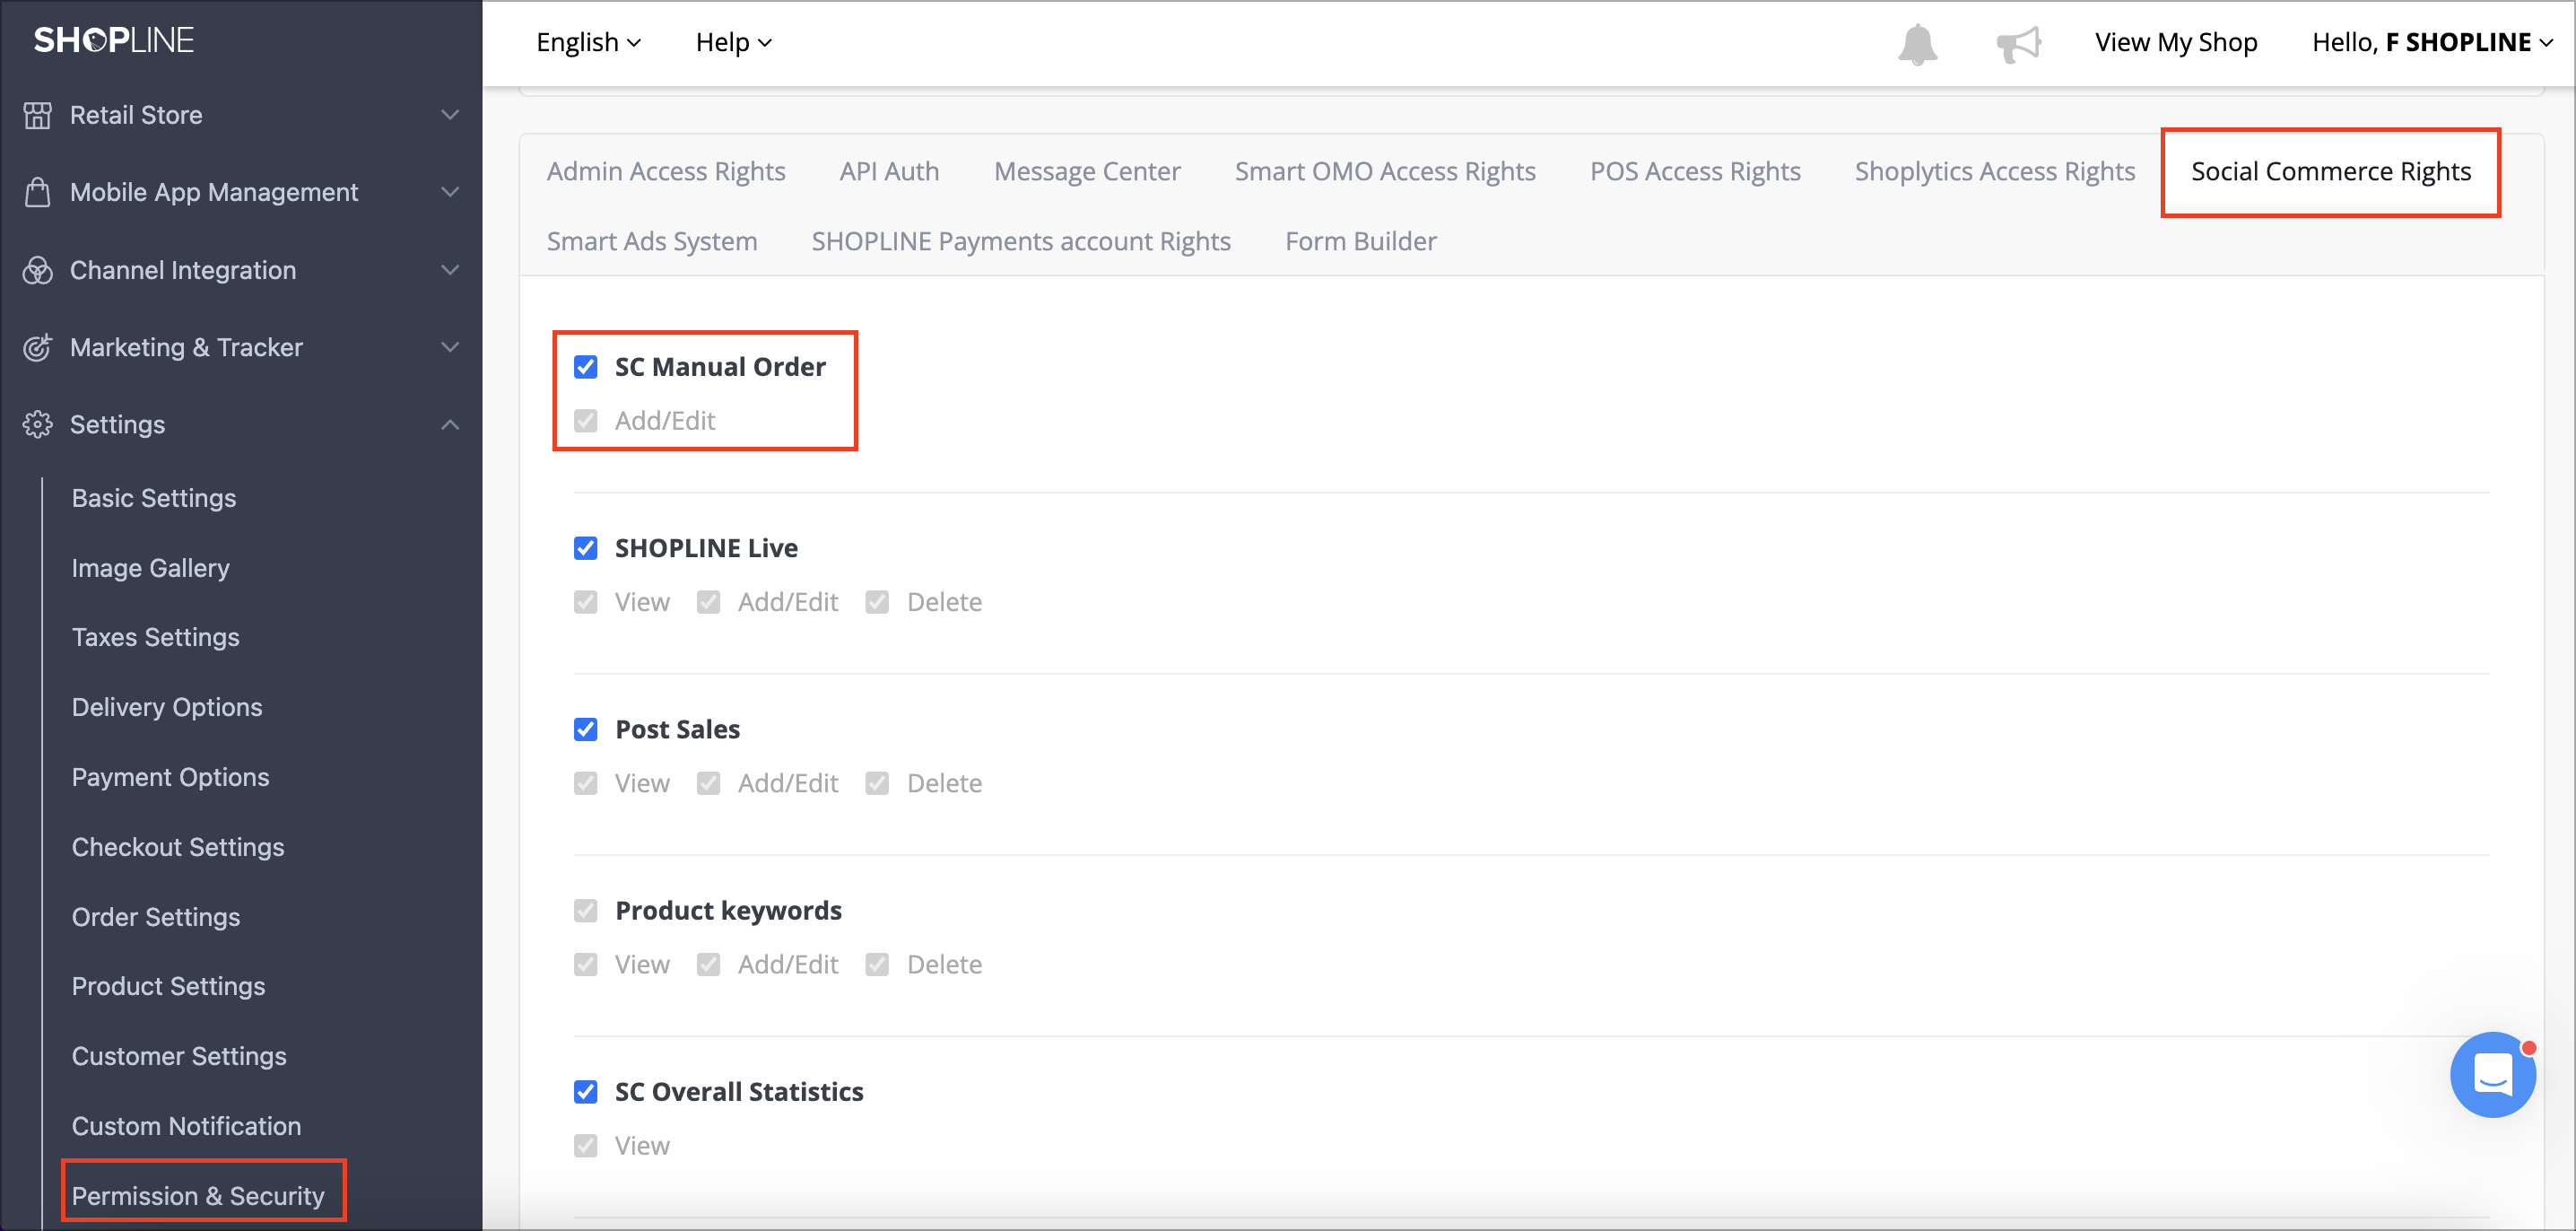Expand Channel Integration chevron
The width and height of the screenshot is (2576, 1231).
451,270
